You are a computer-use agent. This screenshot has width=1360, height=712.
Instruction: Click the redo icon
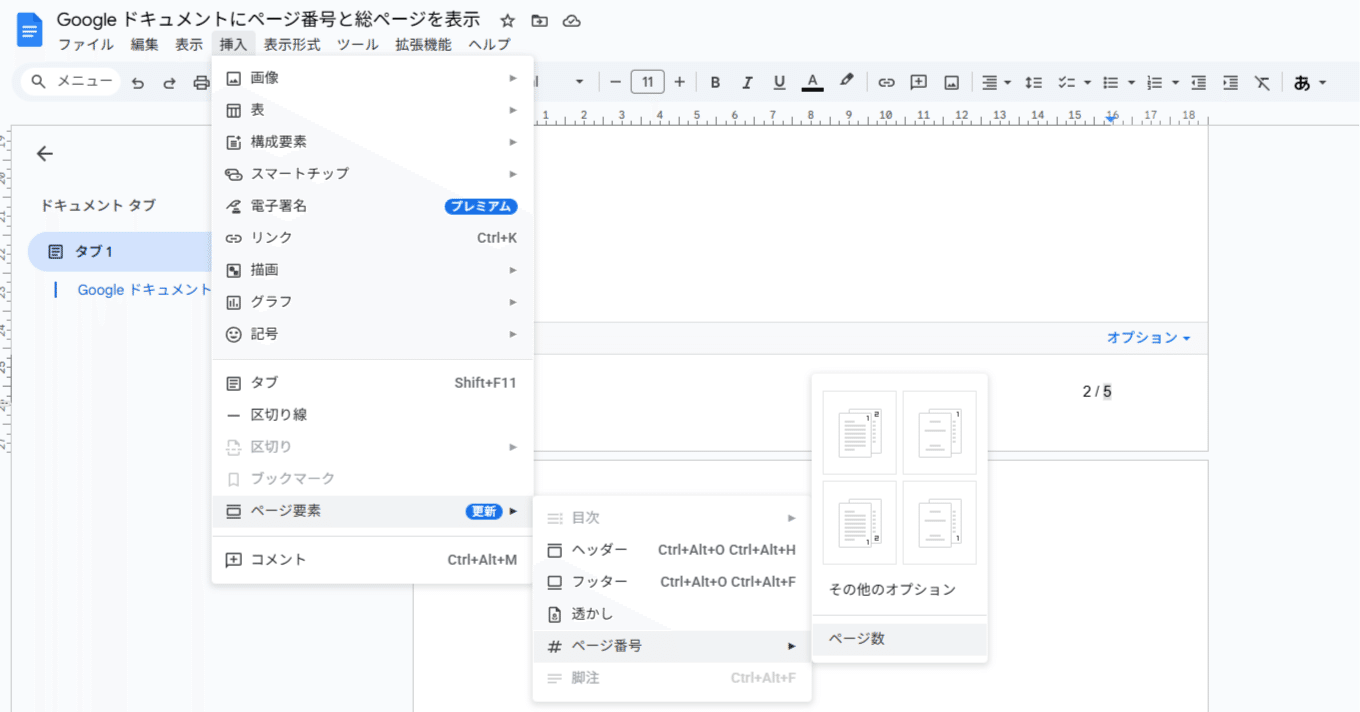[168, 81]
